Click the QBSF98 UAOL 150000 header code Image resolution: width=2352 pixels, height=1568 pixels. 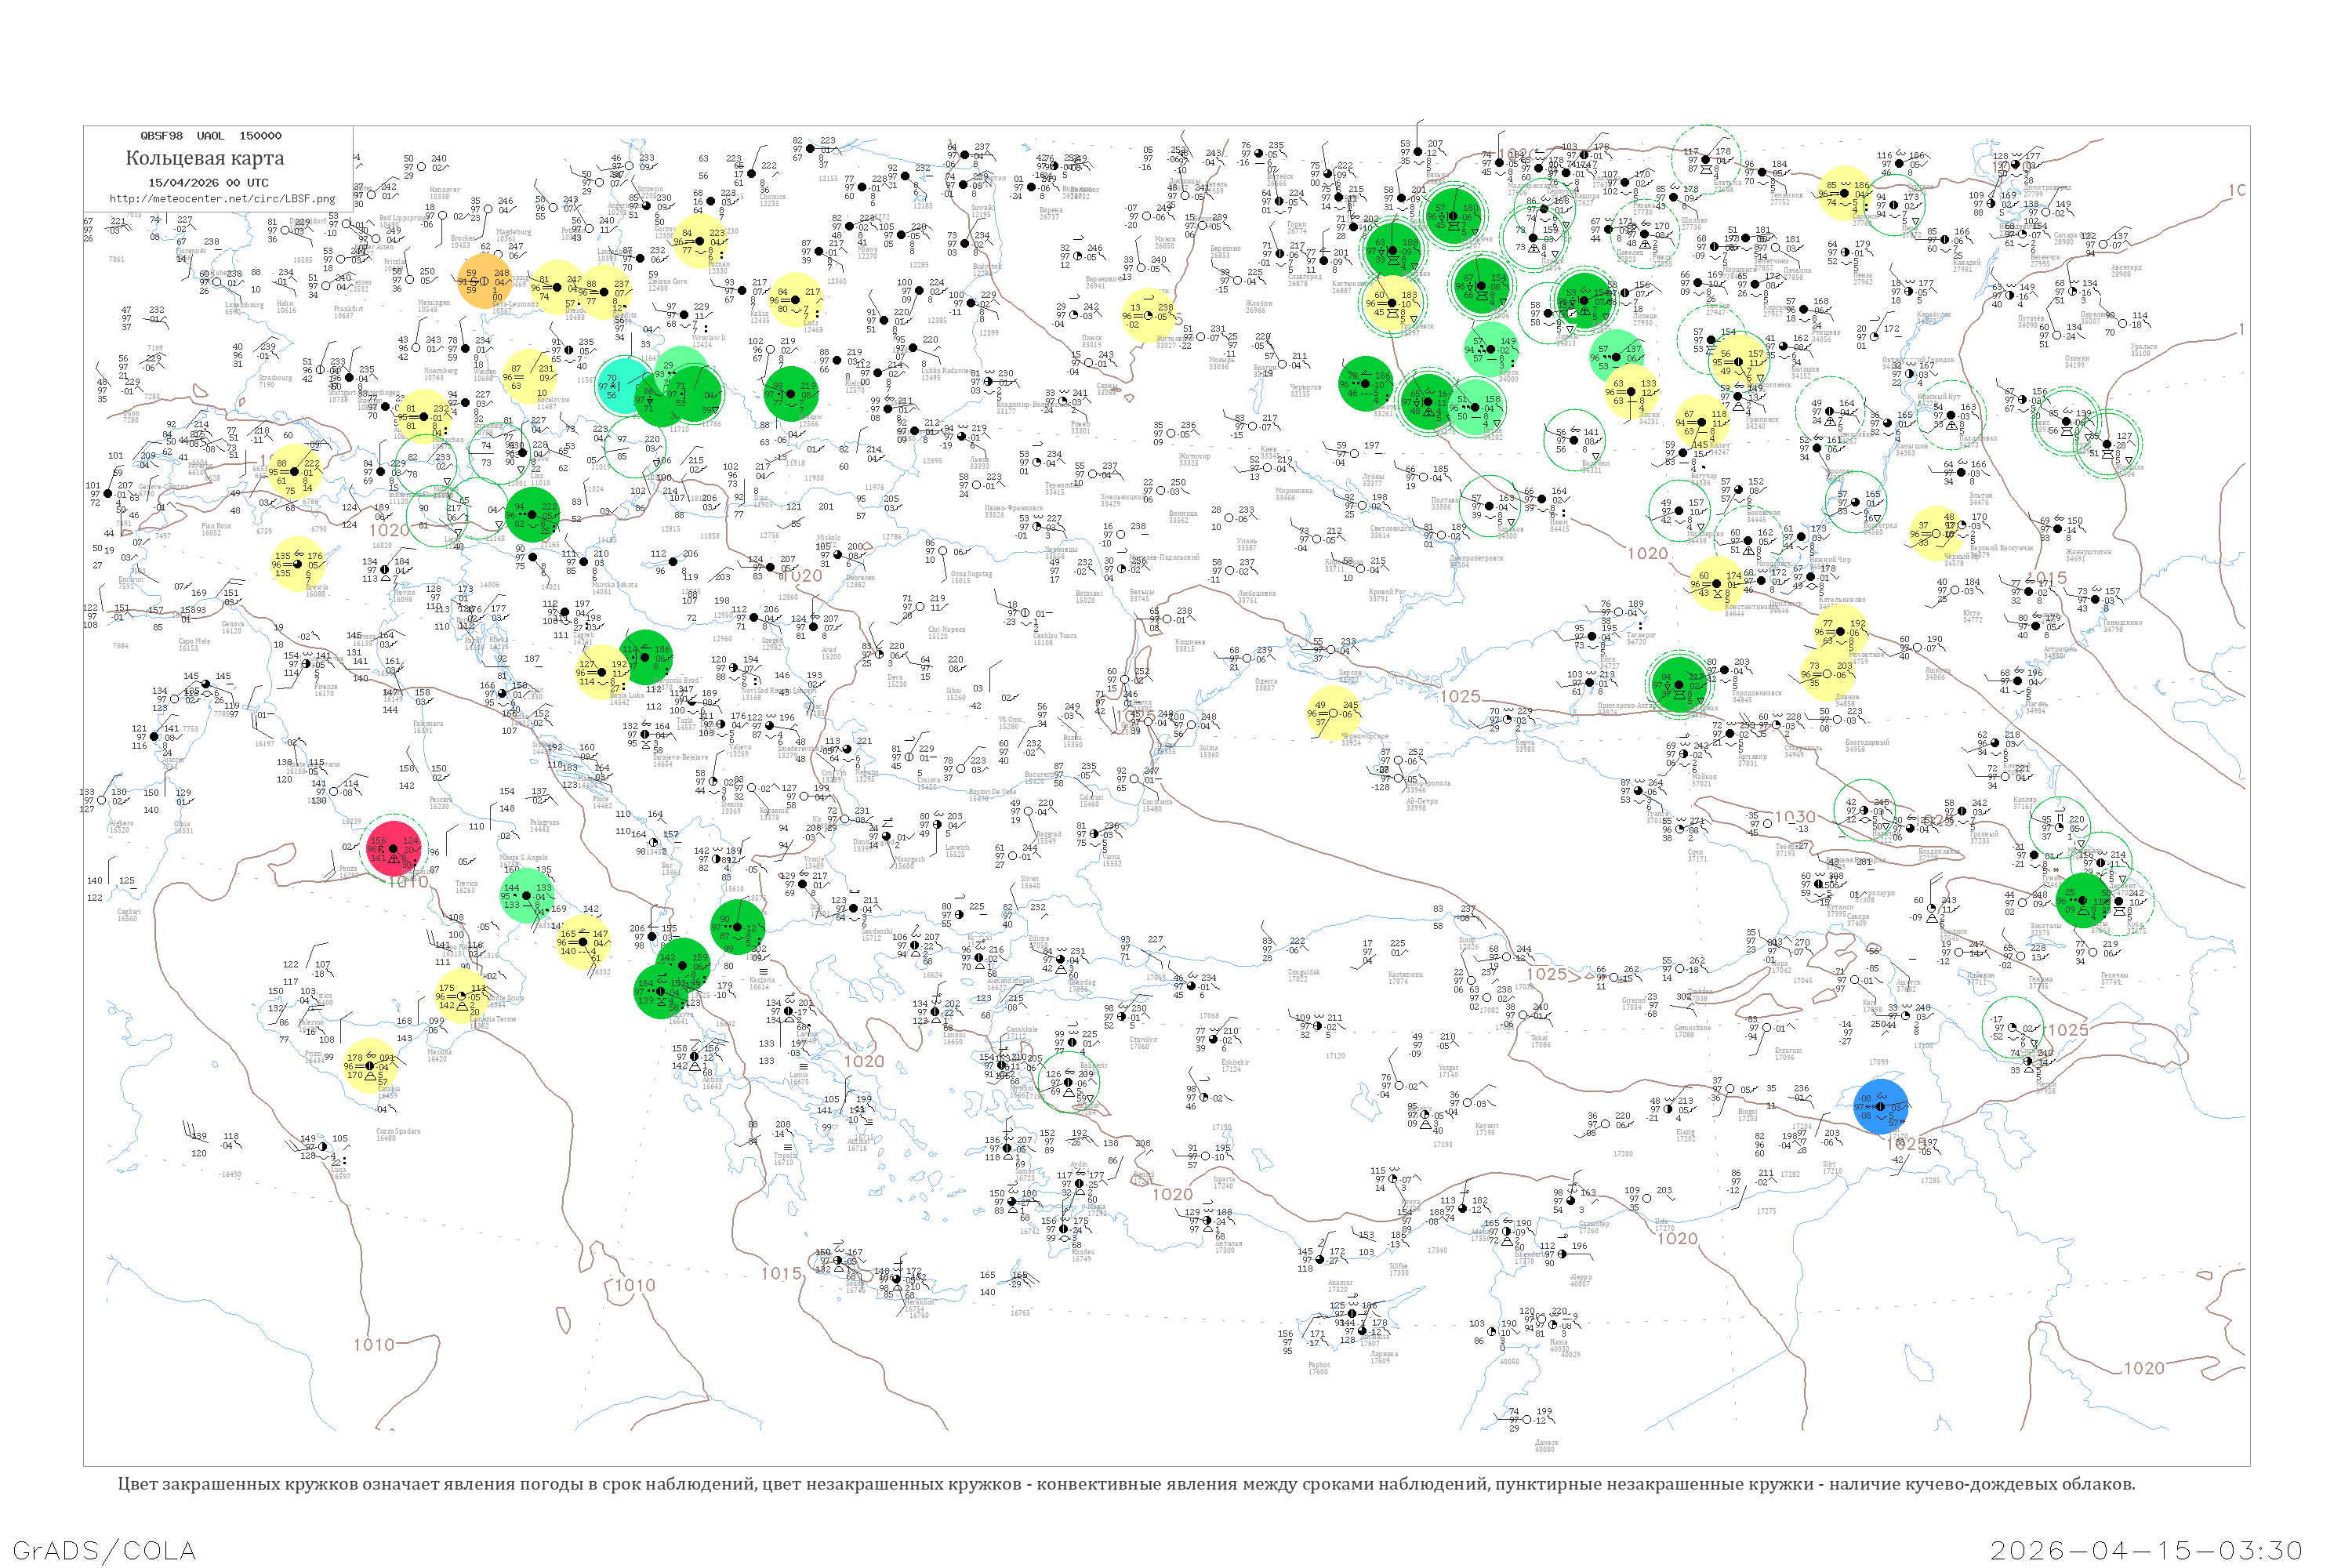point(210,136)
